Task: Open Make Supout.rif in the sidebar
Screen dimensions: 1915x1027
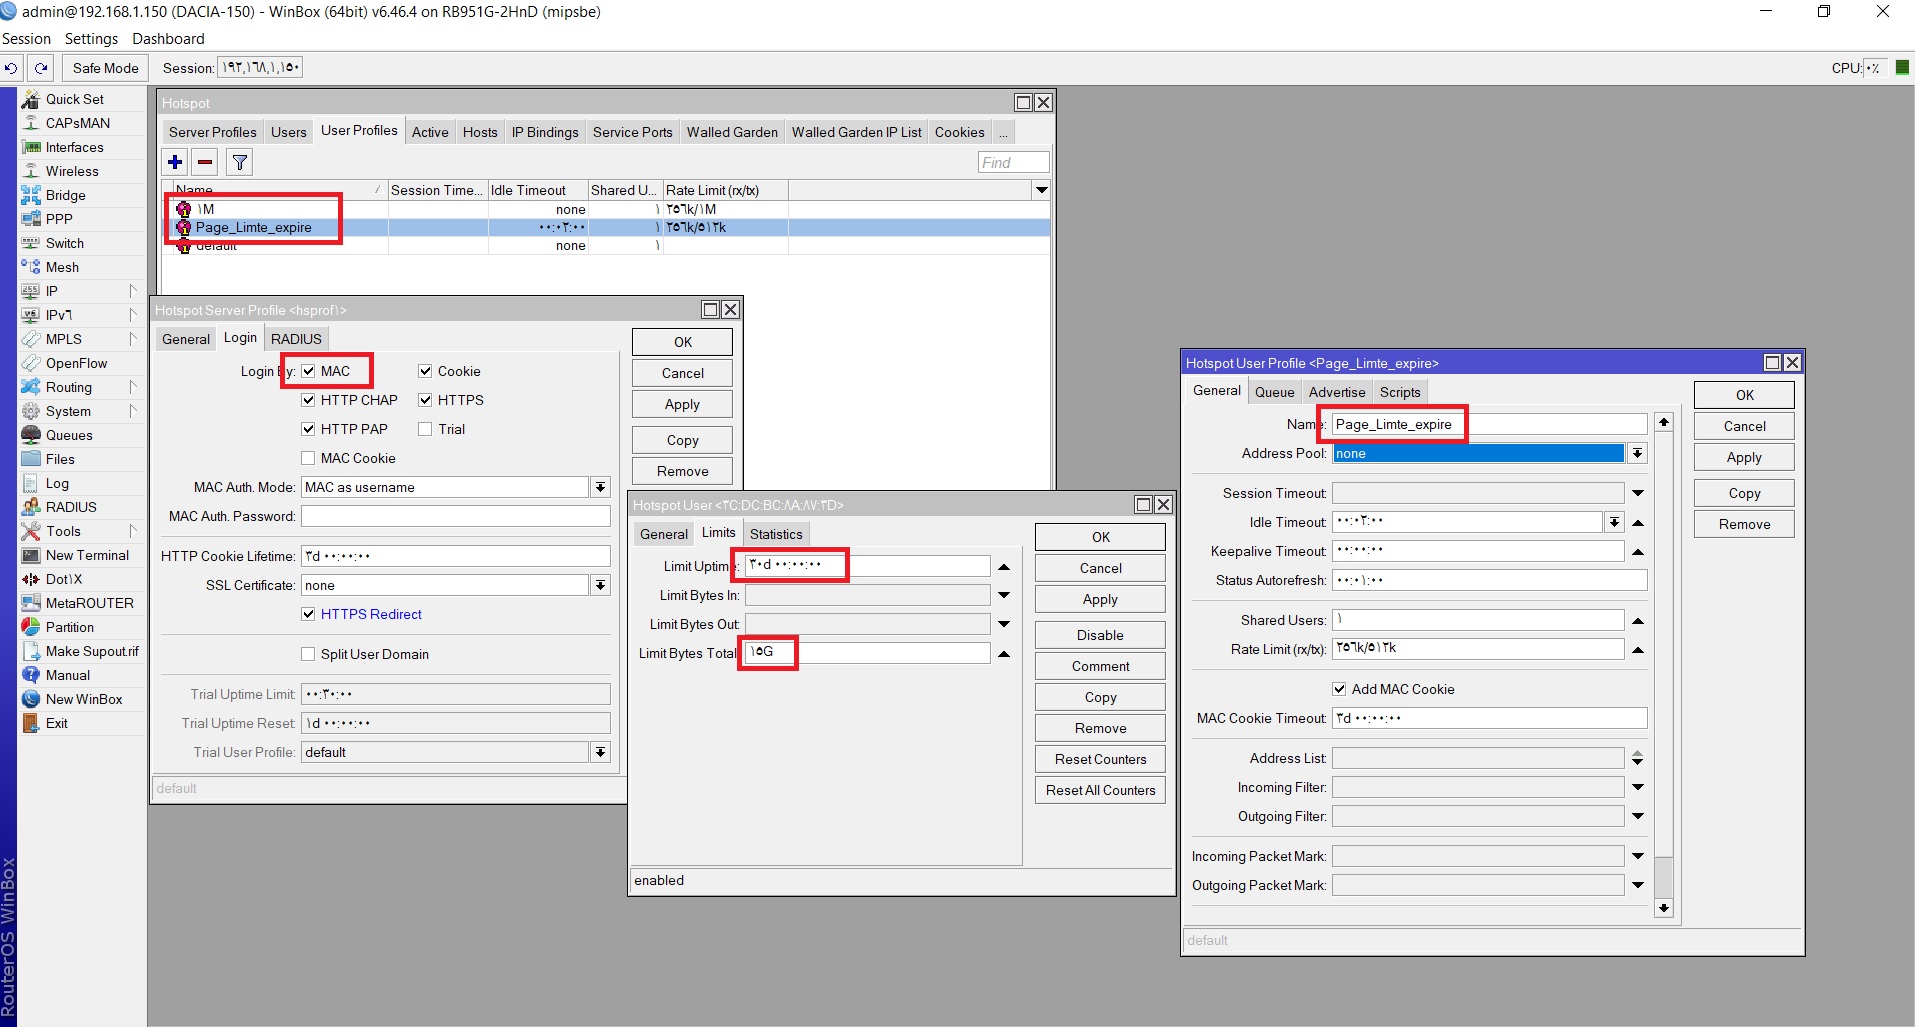Action: tap(92, 651)
